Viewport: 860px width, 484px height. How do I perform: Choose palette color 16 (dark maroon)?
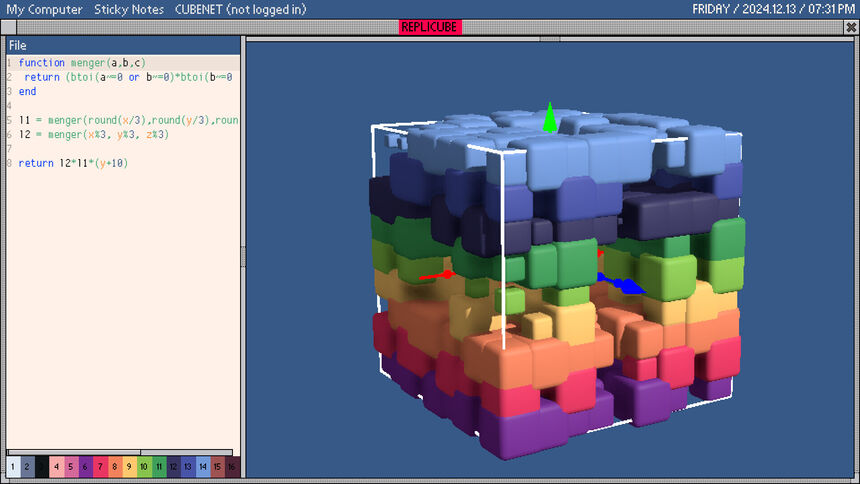click(232, 466)
